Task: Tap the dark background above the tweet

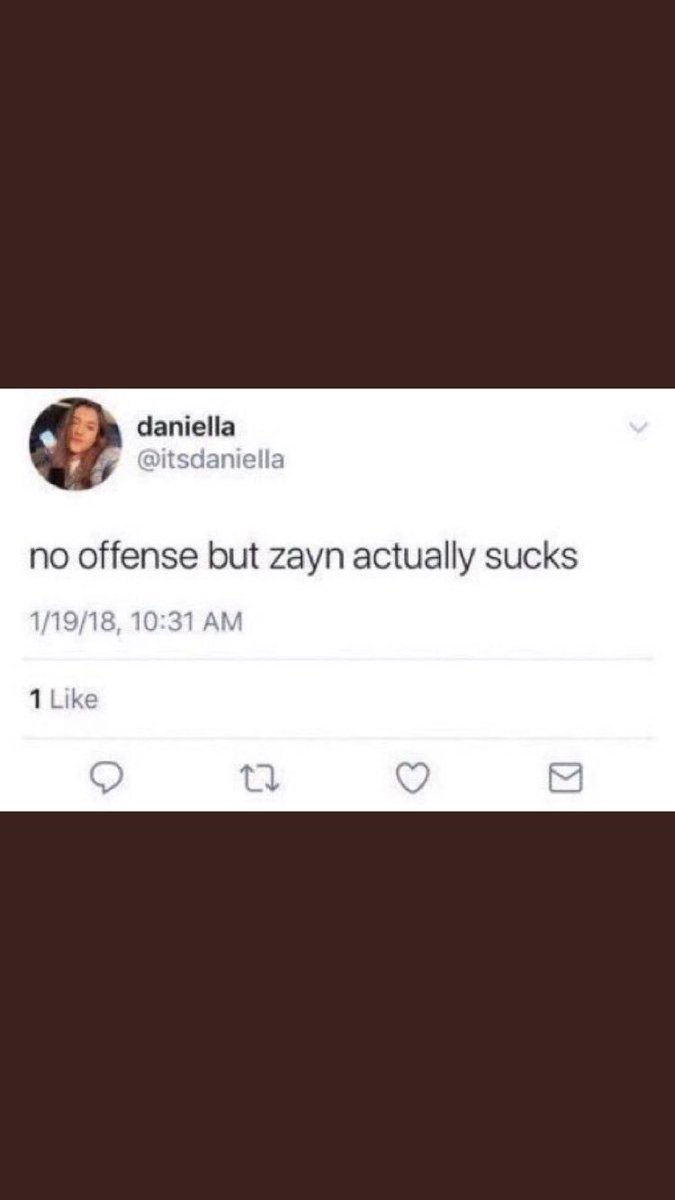Action: (x=337, y=194)
